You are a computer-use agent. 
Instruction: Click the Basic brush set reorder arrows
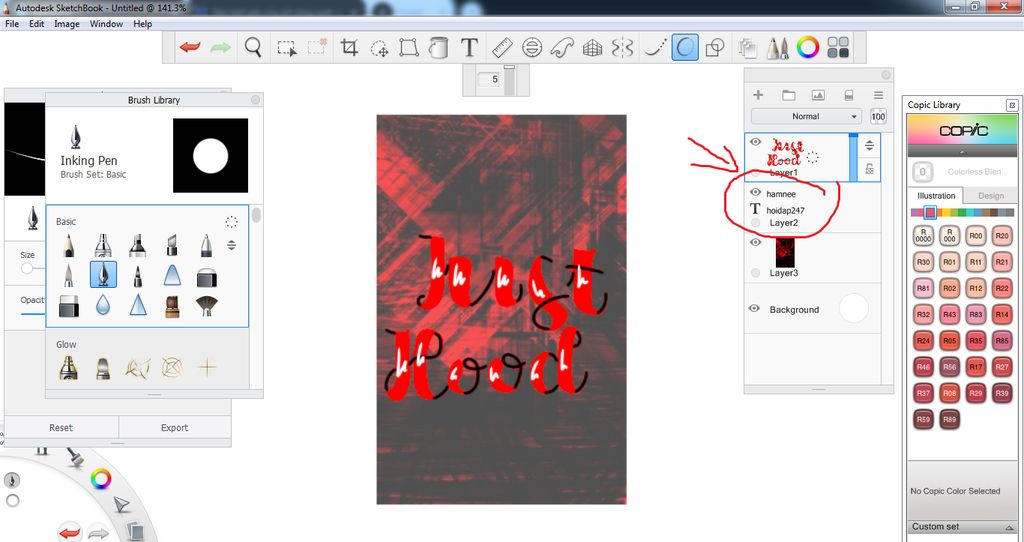[231, 246]
